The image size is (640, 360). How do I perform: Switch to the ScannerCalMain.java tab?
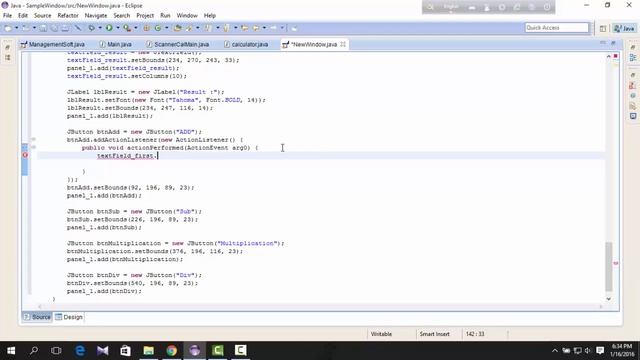point(178,44)
